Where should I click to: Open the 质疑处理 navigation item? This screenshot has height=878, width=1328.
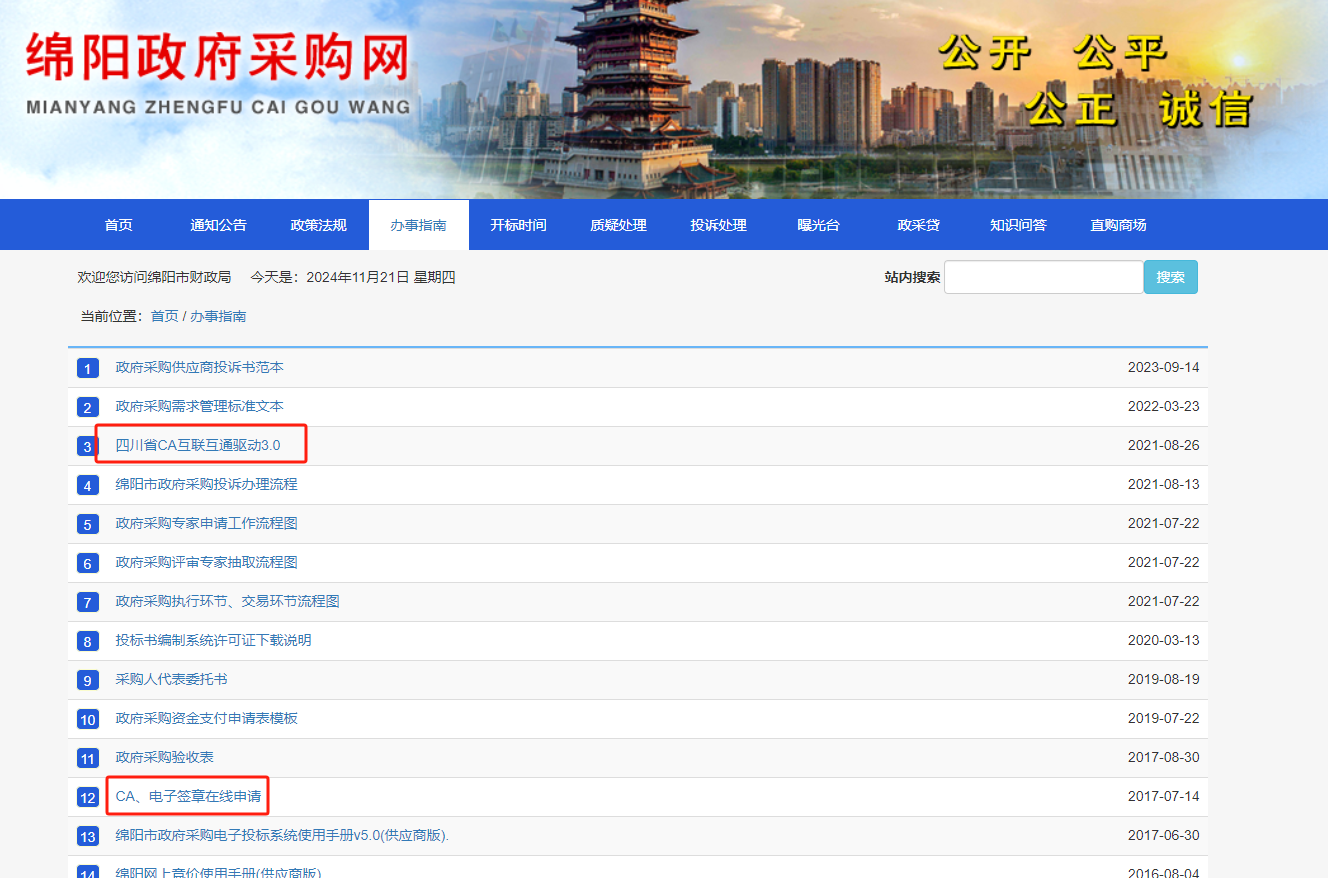[x=618, y=225]
